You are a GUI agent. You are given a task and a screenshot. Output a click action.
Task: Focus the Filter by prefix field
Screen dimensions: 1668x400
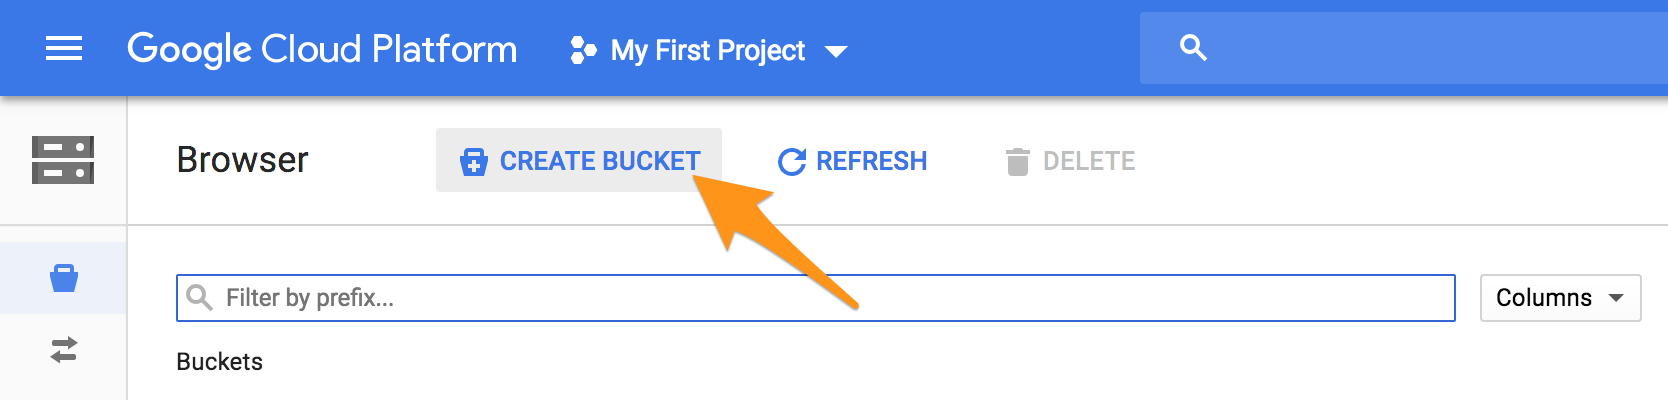tap(815, 298)
